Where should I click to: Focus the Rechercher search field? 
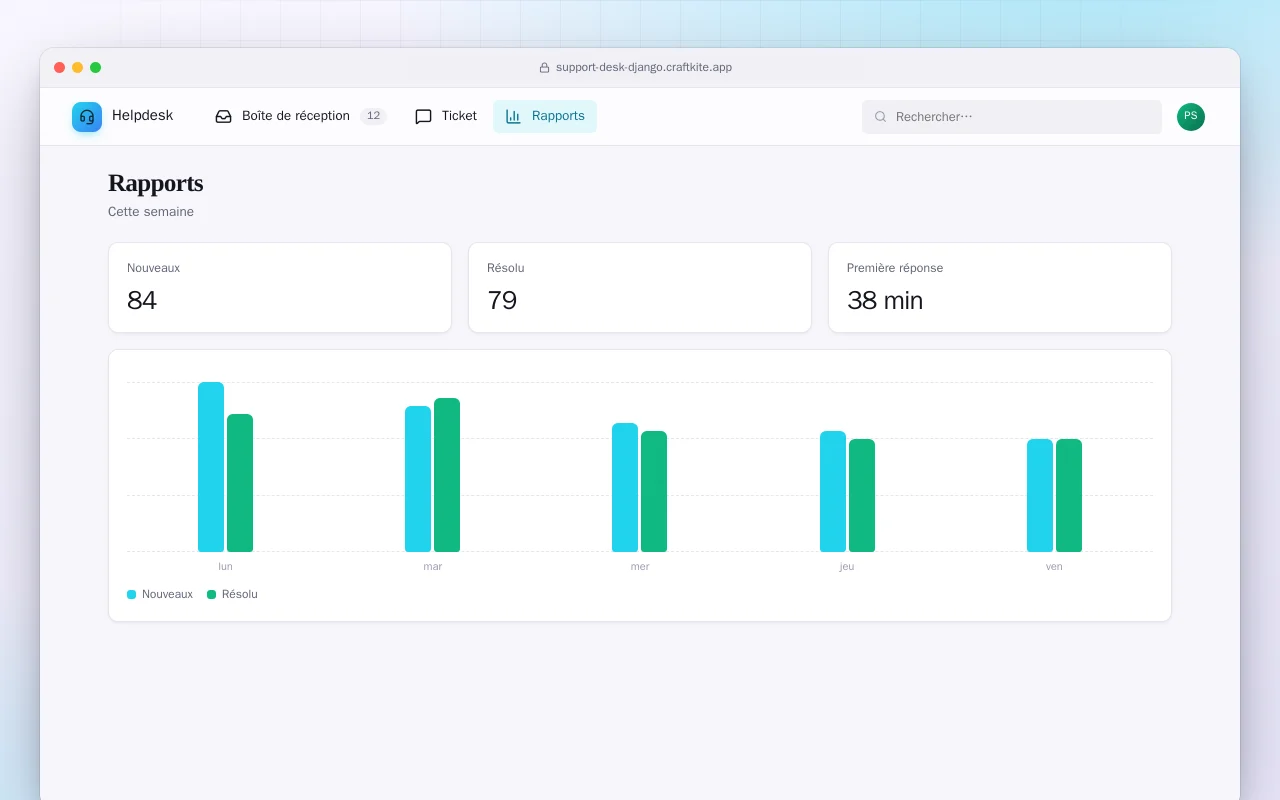click(1012, 117)
